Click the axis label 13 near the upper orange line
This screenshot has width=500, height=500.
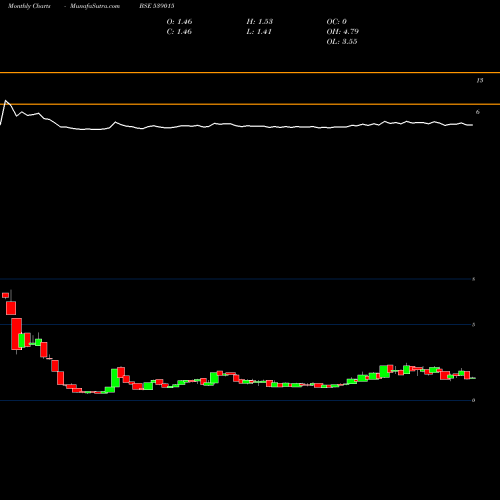(480, 80)
